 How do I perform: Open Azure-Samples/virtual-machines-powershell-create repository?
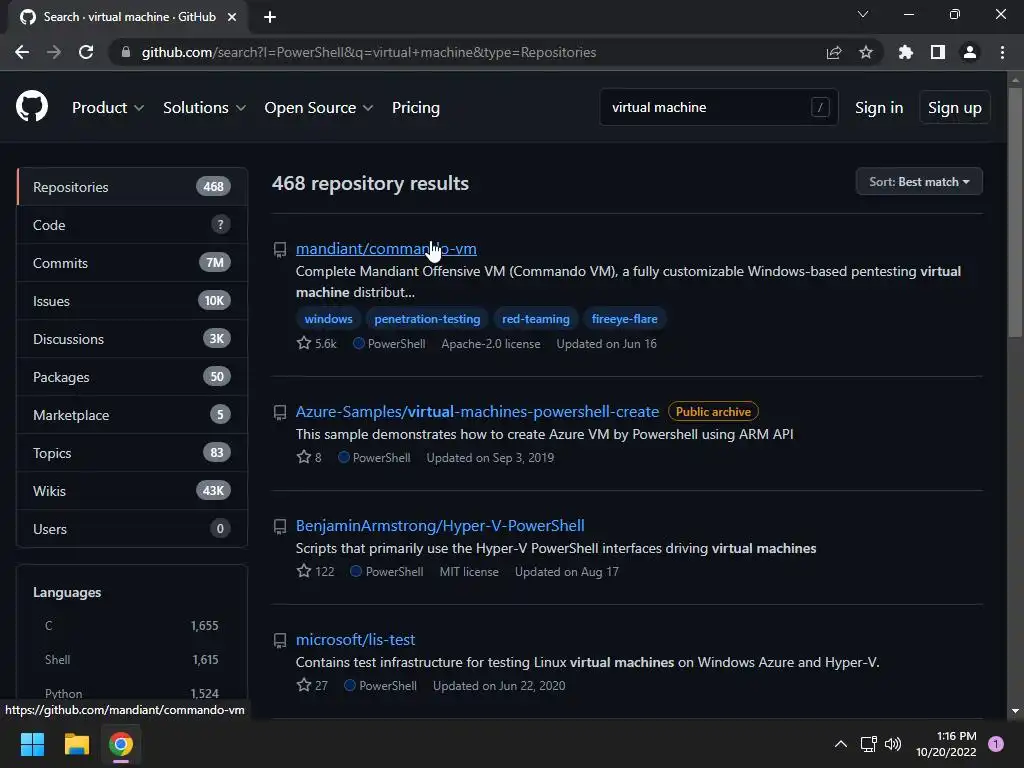(477, 411)
